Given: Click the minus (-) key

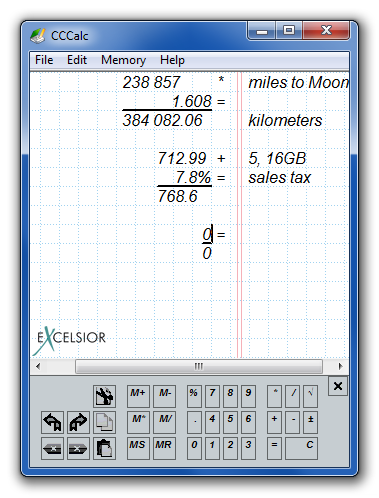Looking at the screenshot, I should click(x=292, y=422).
